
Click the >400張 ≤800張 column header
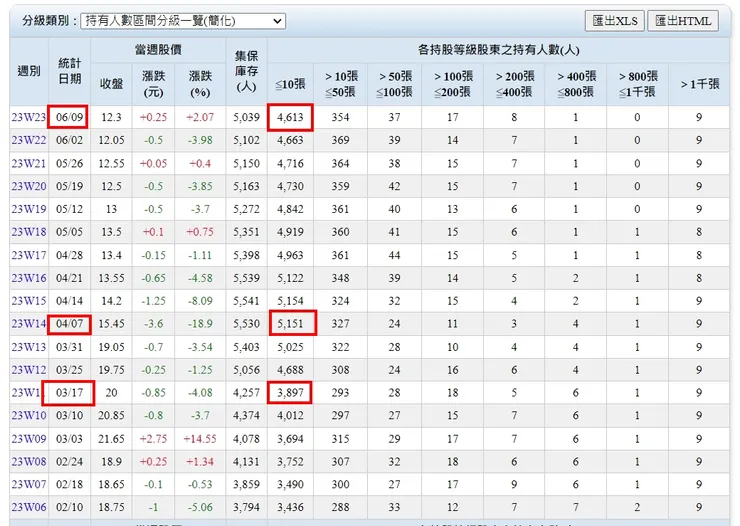click(x=575, y=84)
